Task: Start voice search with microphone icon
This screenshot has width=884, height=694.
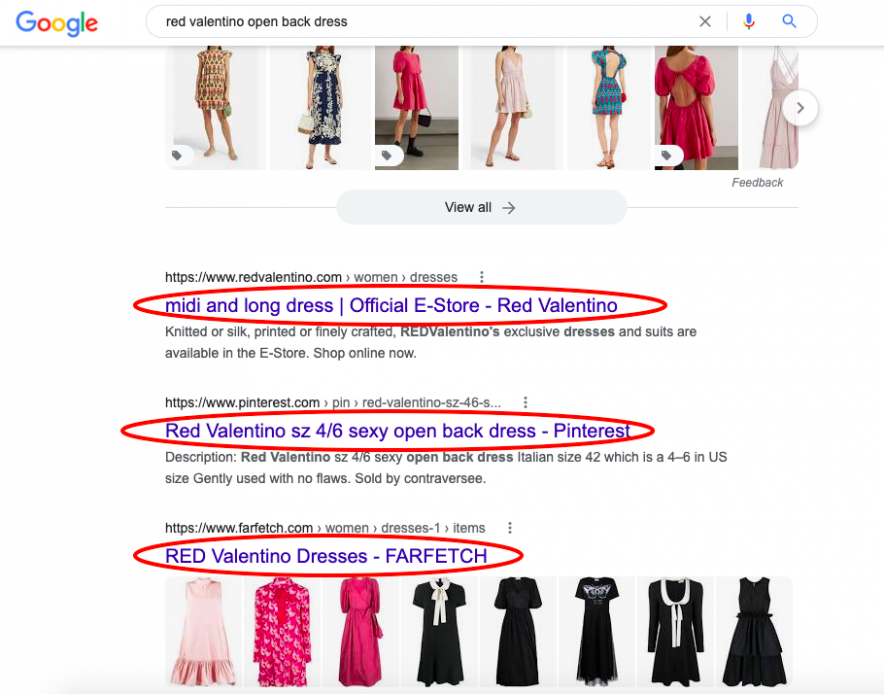Action: tap(749, 21)
